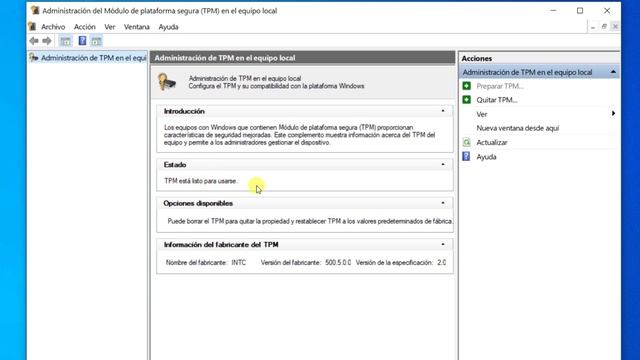Image resolution: width=640 pixels, height=360 pixels.
Task: Click 'Configura el TPM y su compatibilidad' text
Action: [x=276, y=86]
